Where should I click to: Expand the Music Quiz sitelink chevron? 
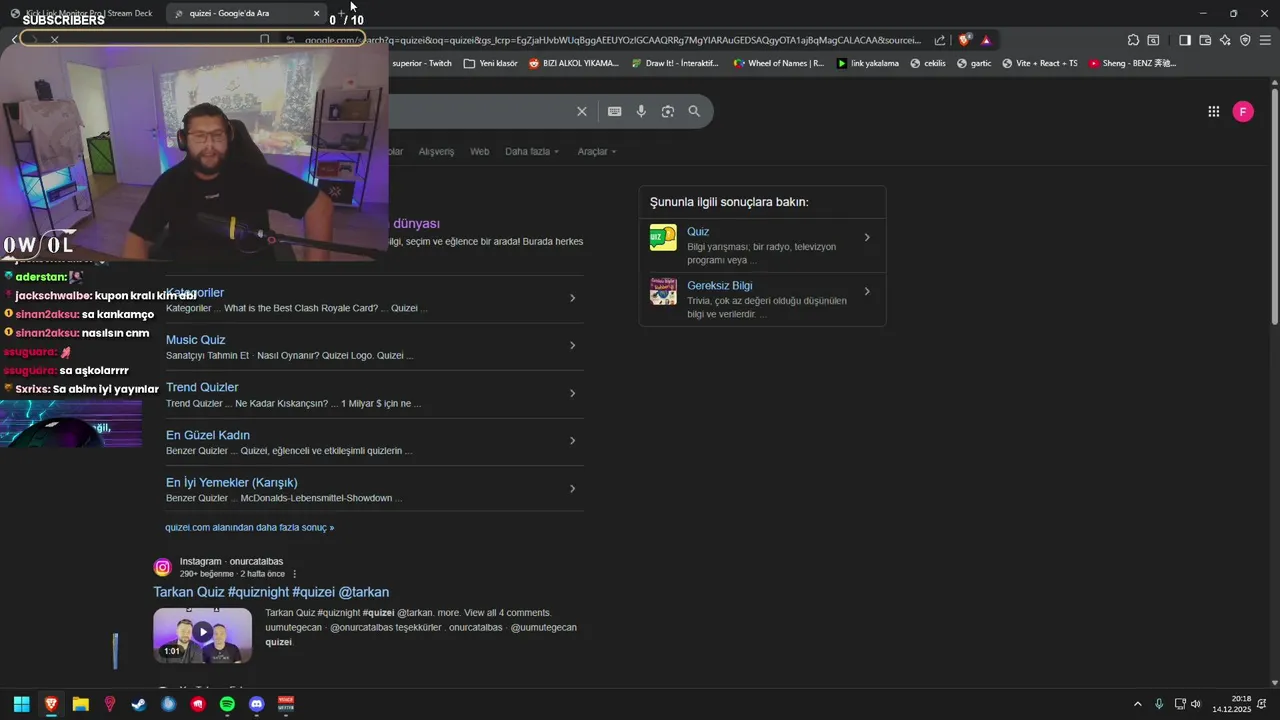(572, 345)
